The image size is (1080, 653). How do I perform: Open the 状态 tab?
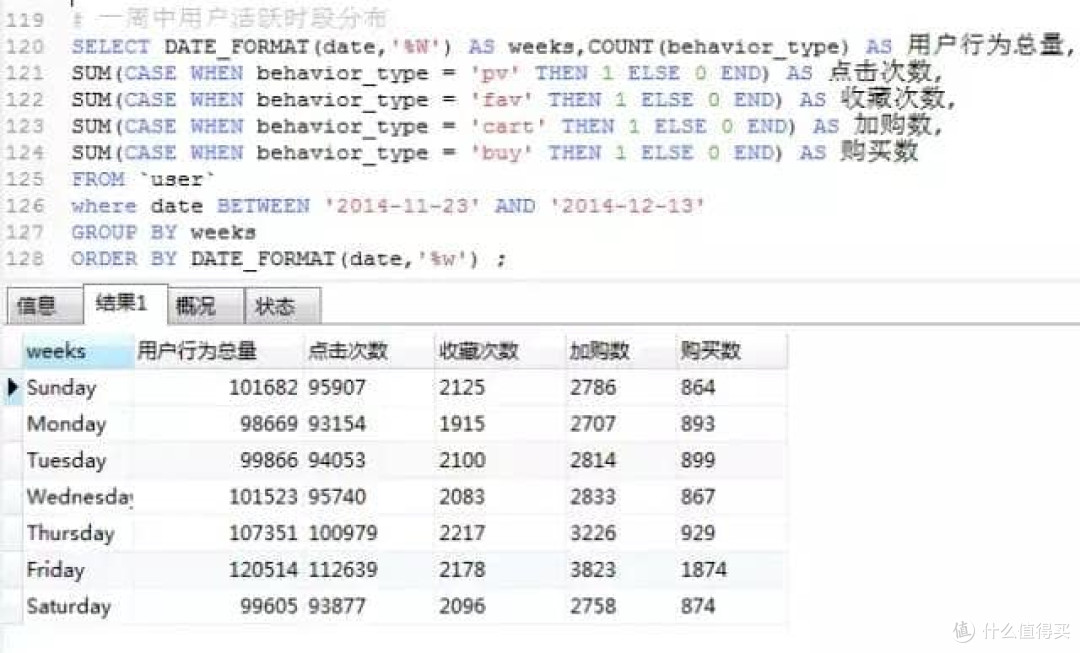(x=282, y=305)
